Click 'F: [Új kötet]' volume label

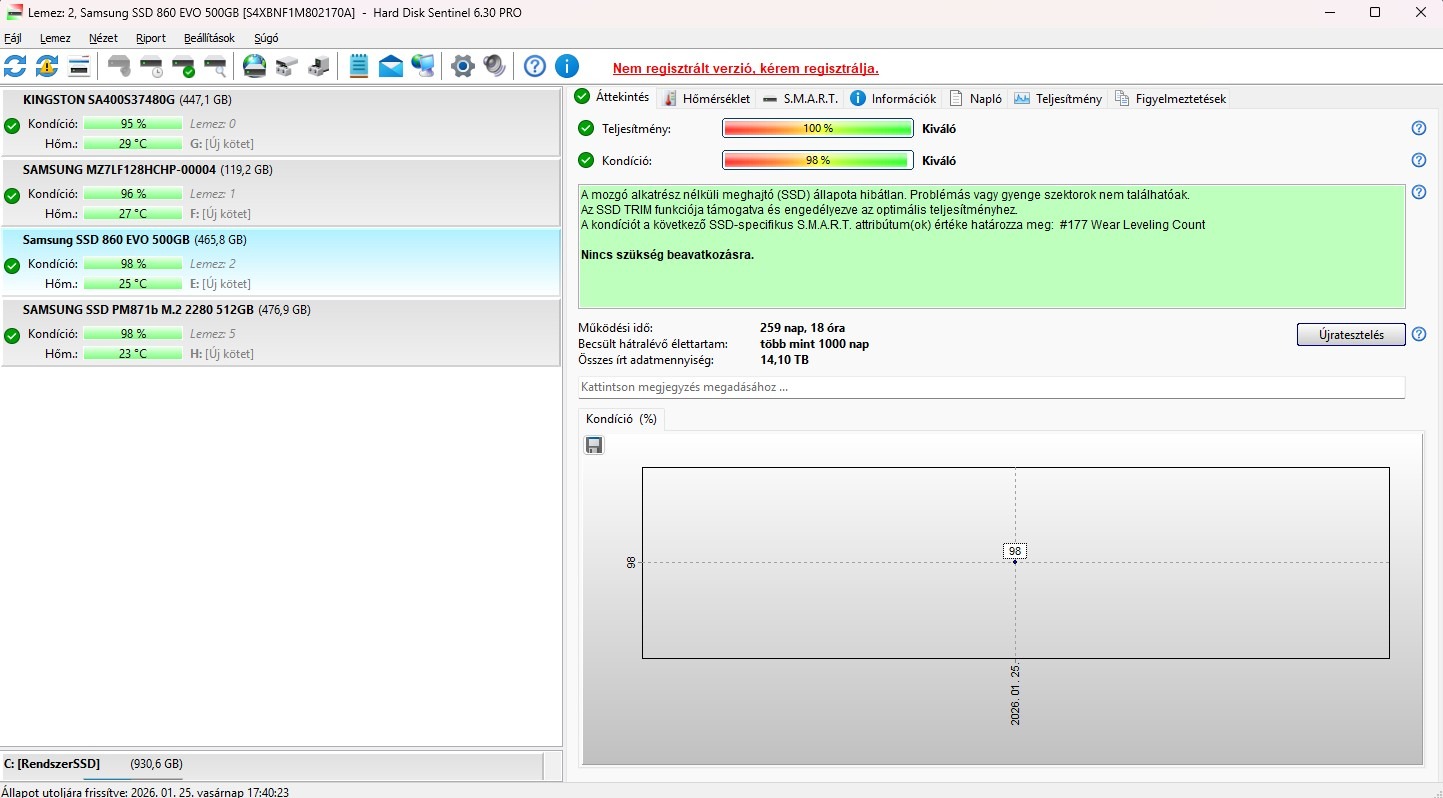tap(221, 214)
